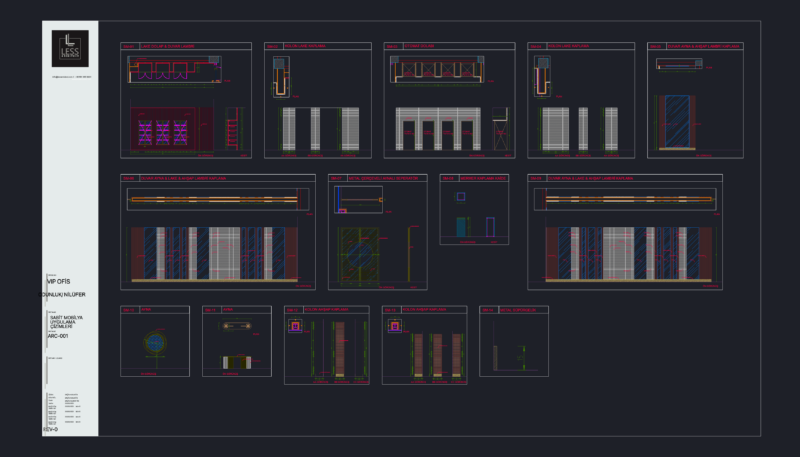Pick the SM-06 long wall elevation
This screenshot has height=457, width=800.
(x=214, y=254)
